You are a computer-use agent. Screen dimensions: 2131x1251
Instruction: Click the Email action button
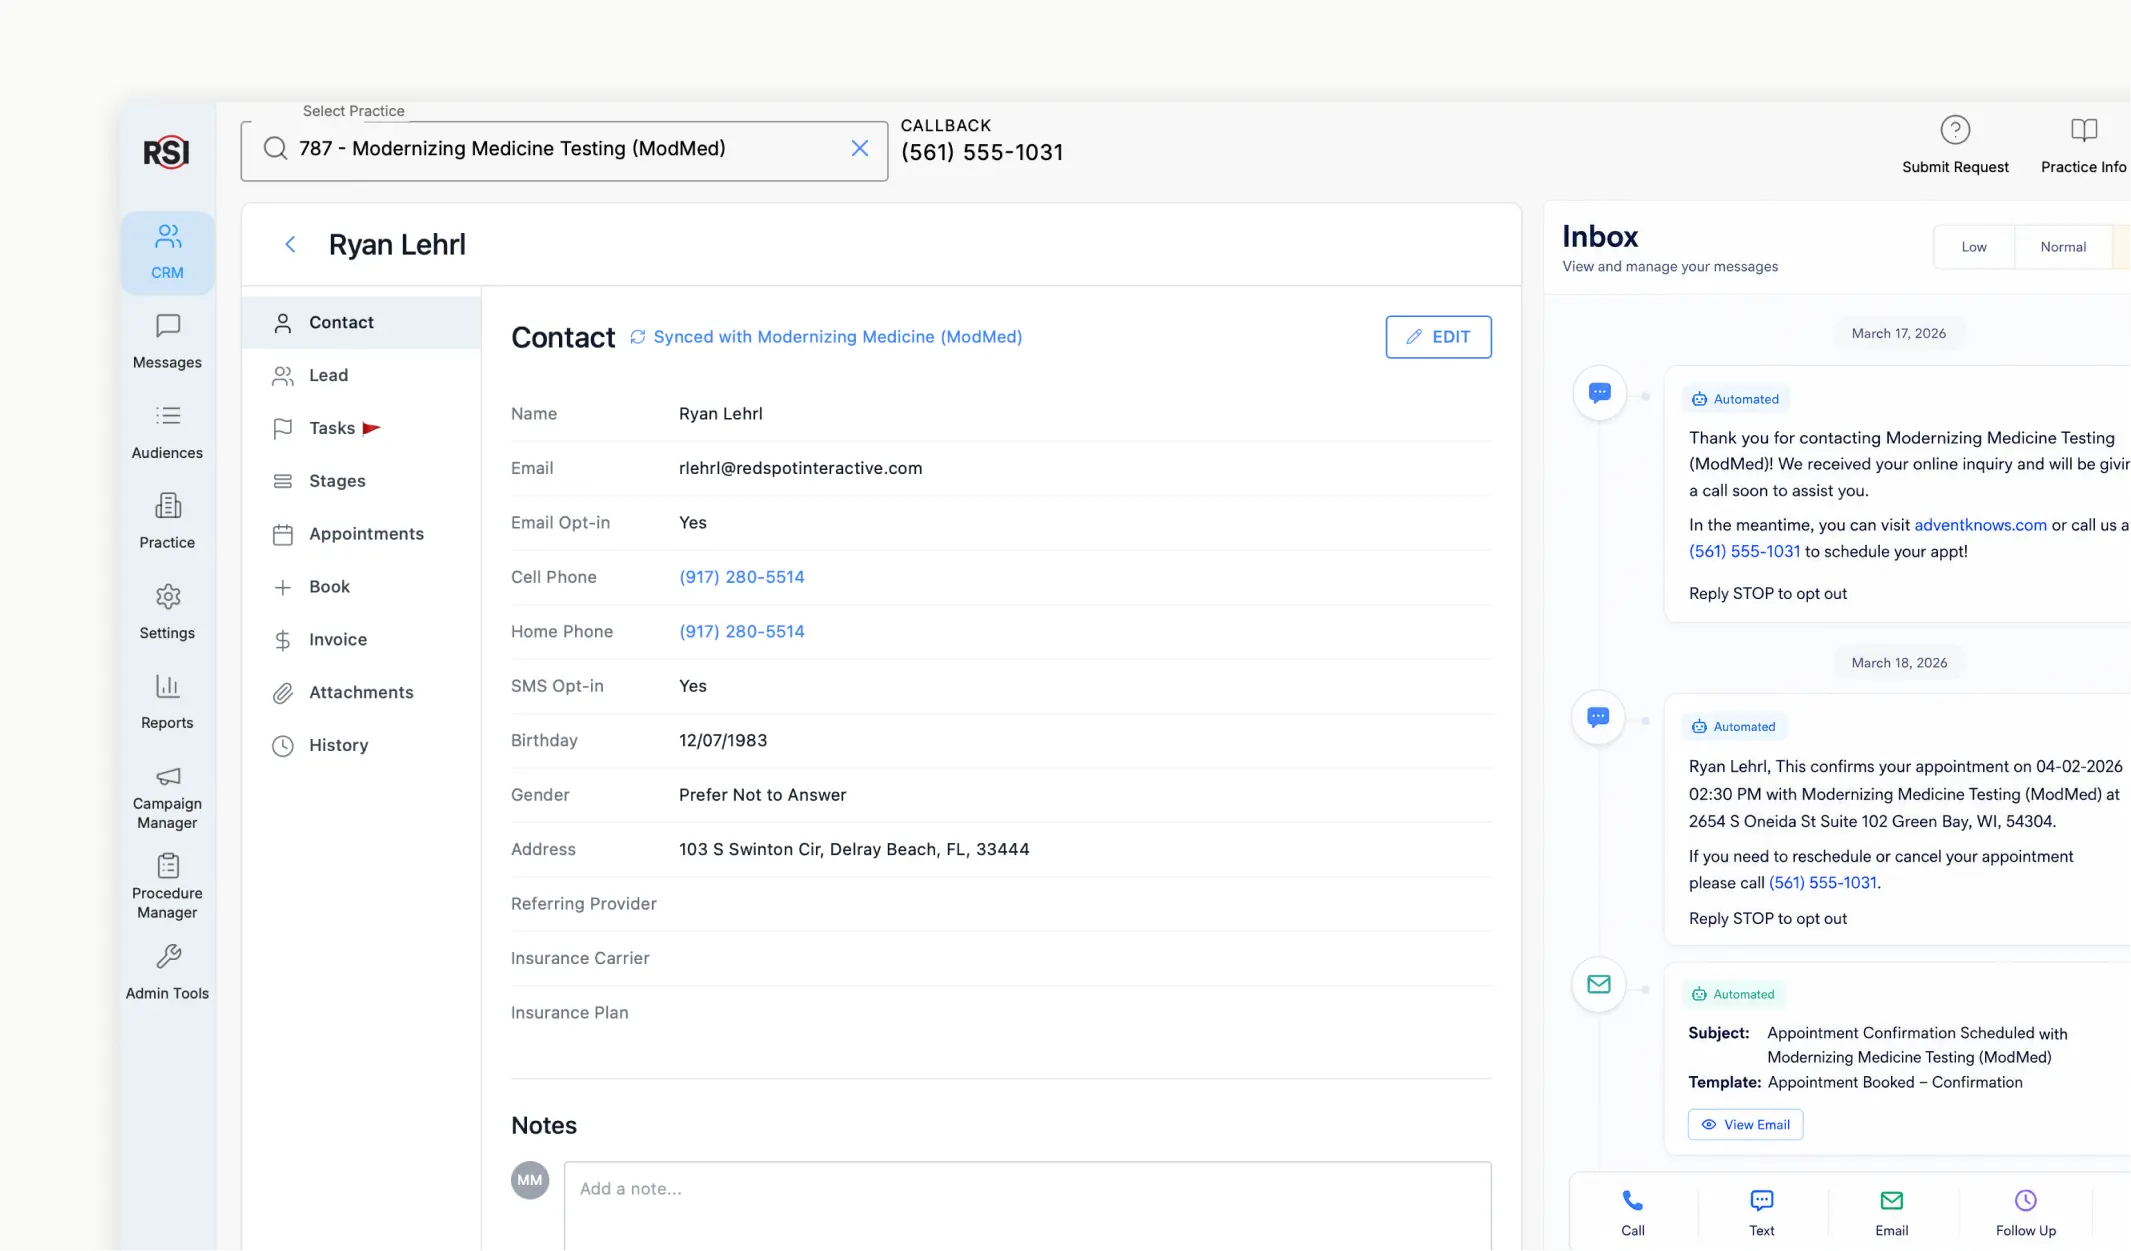1891,1212
